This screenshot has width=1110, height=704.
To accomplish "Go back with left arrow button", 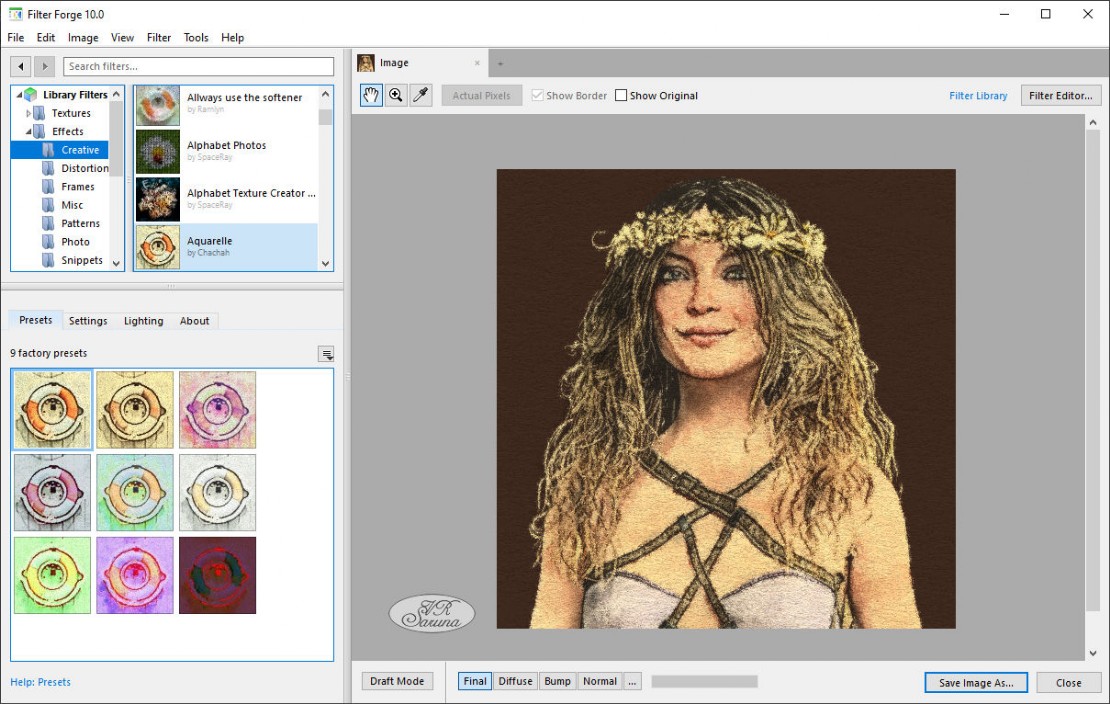I will pos(21,66).
